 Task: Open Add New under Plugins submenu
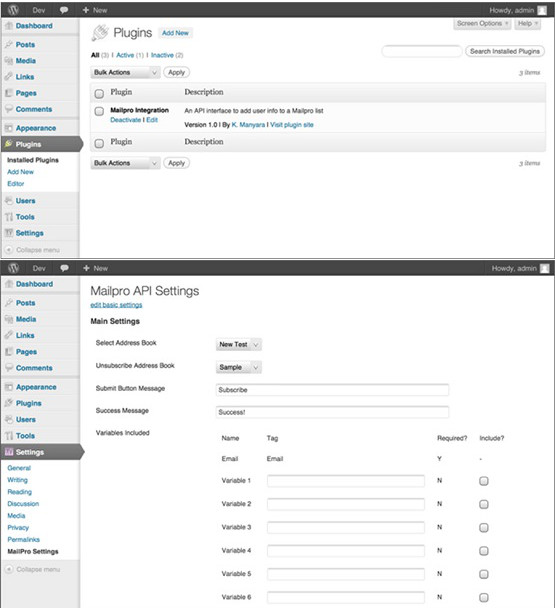tap(20, 172)
